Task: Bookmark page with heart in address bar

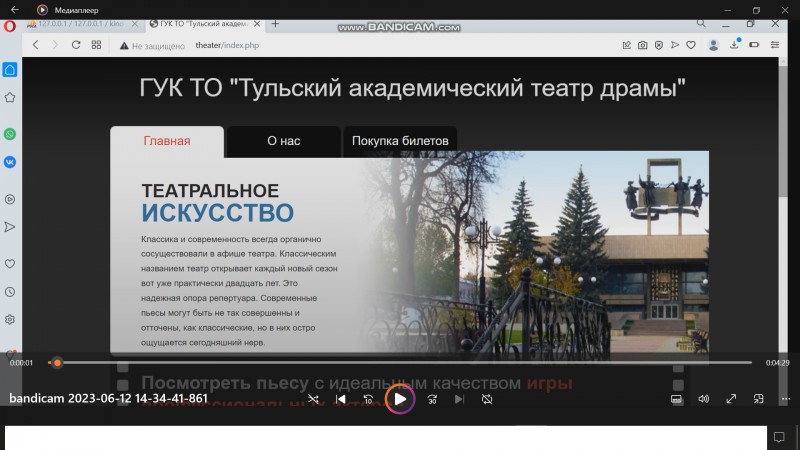Action: click(691, 45)
